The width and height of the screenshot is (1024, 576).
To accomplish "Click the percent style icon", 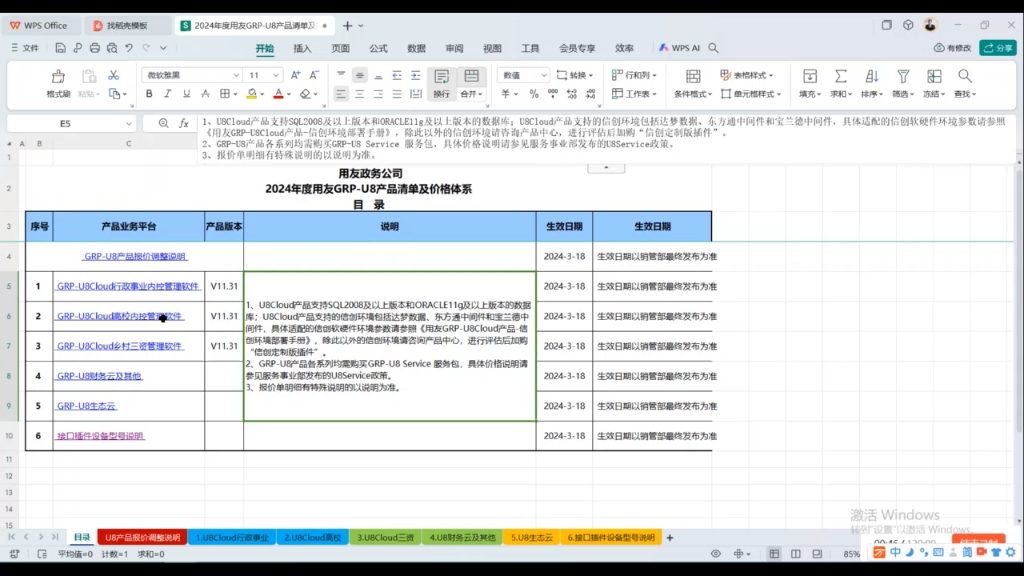I will 534,94.
